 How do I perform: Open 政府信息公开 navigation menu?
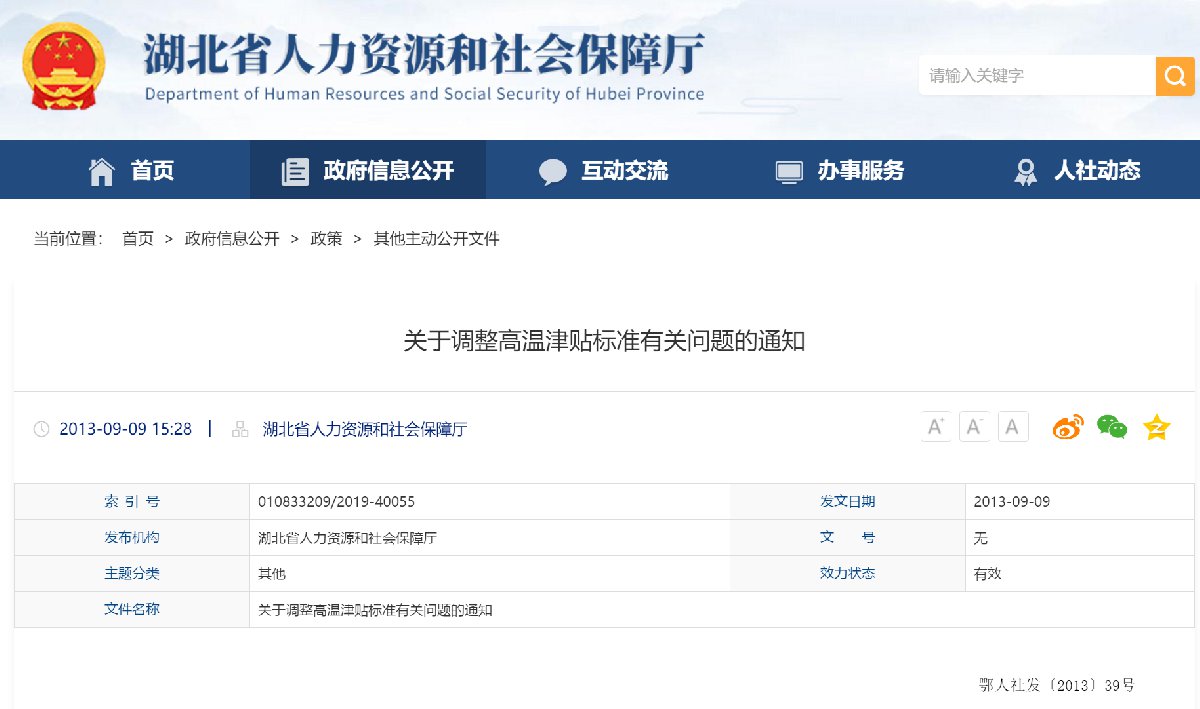tap(368, 170)
